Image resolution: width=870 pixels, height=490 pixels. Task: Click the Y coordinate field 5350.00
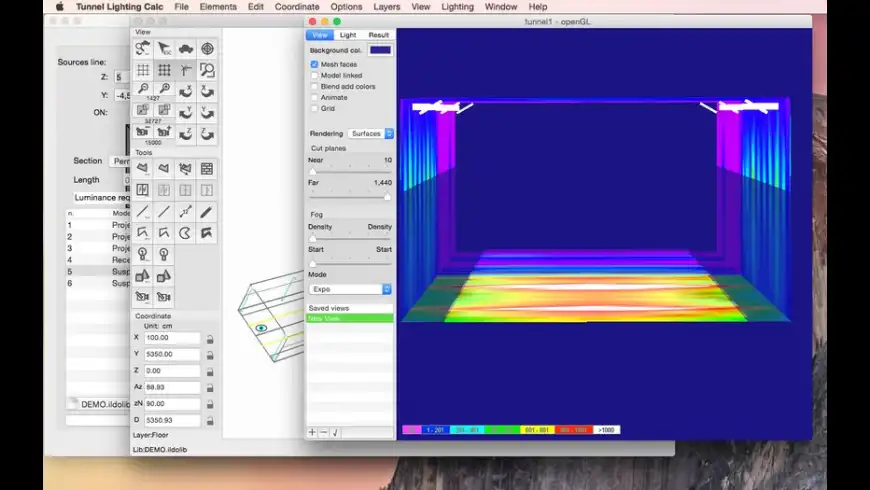point(172,354)
